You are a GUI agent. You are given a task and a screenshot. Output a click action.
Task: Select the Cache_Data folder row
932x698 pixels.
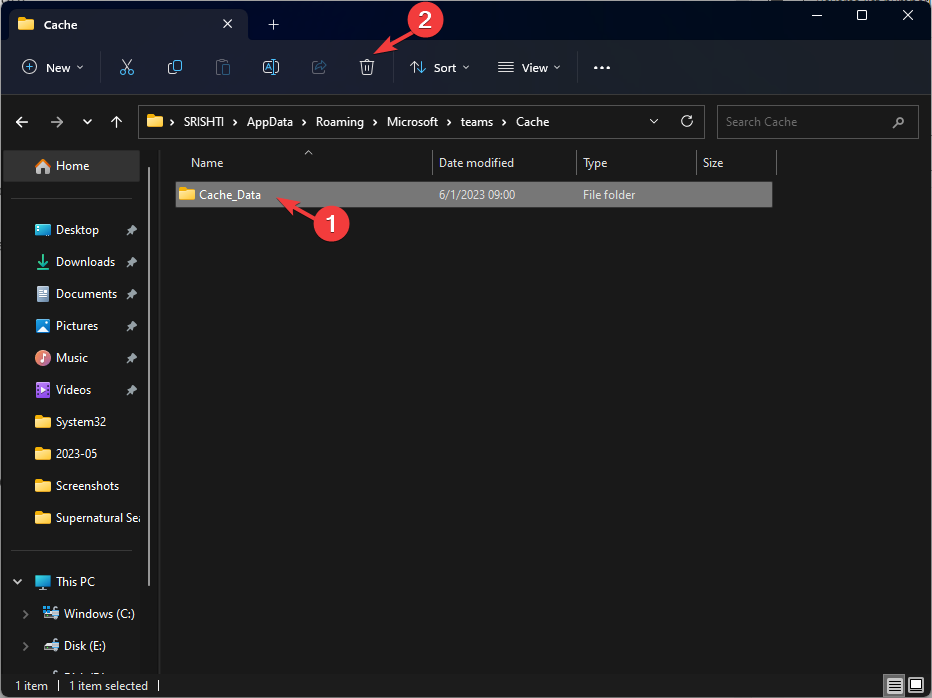474,195
